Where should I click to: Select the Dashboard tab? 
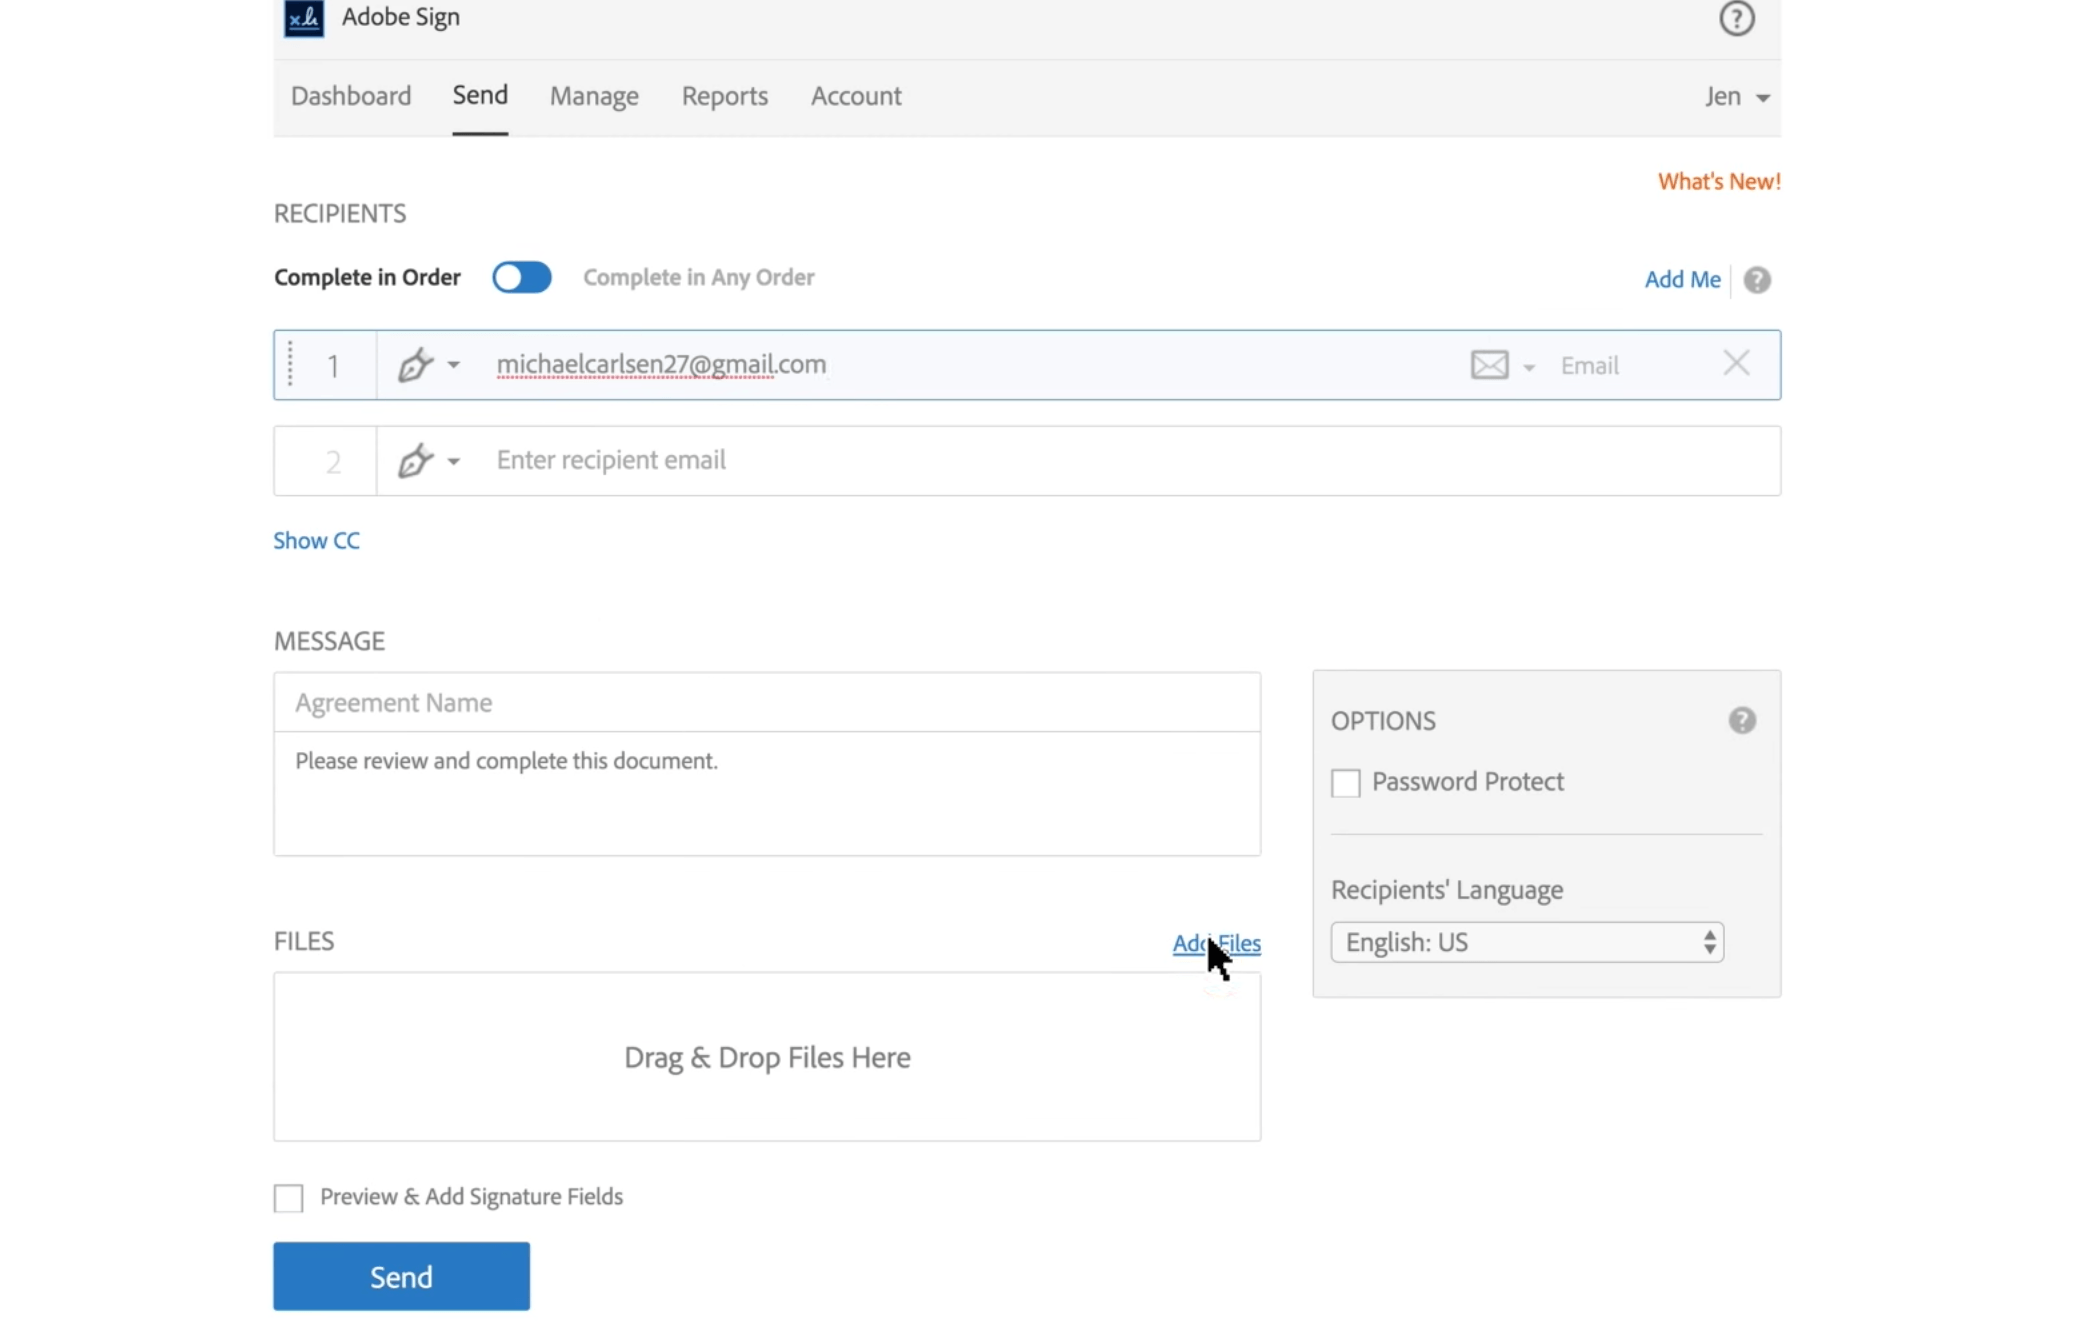[x=350, y=96]
